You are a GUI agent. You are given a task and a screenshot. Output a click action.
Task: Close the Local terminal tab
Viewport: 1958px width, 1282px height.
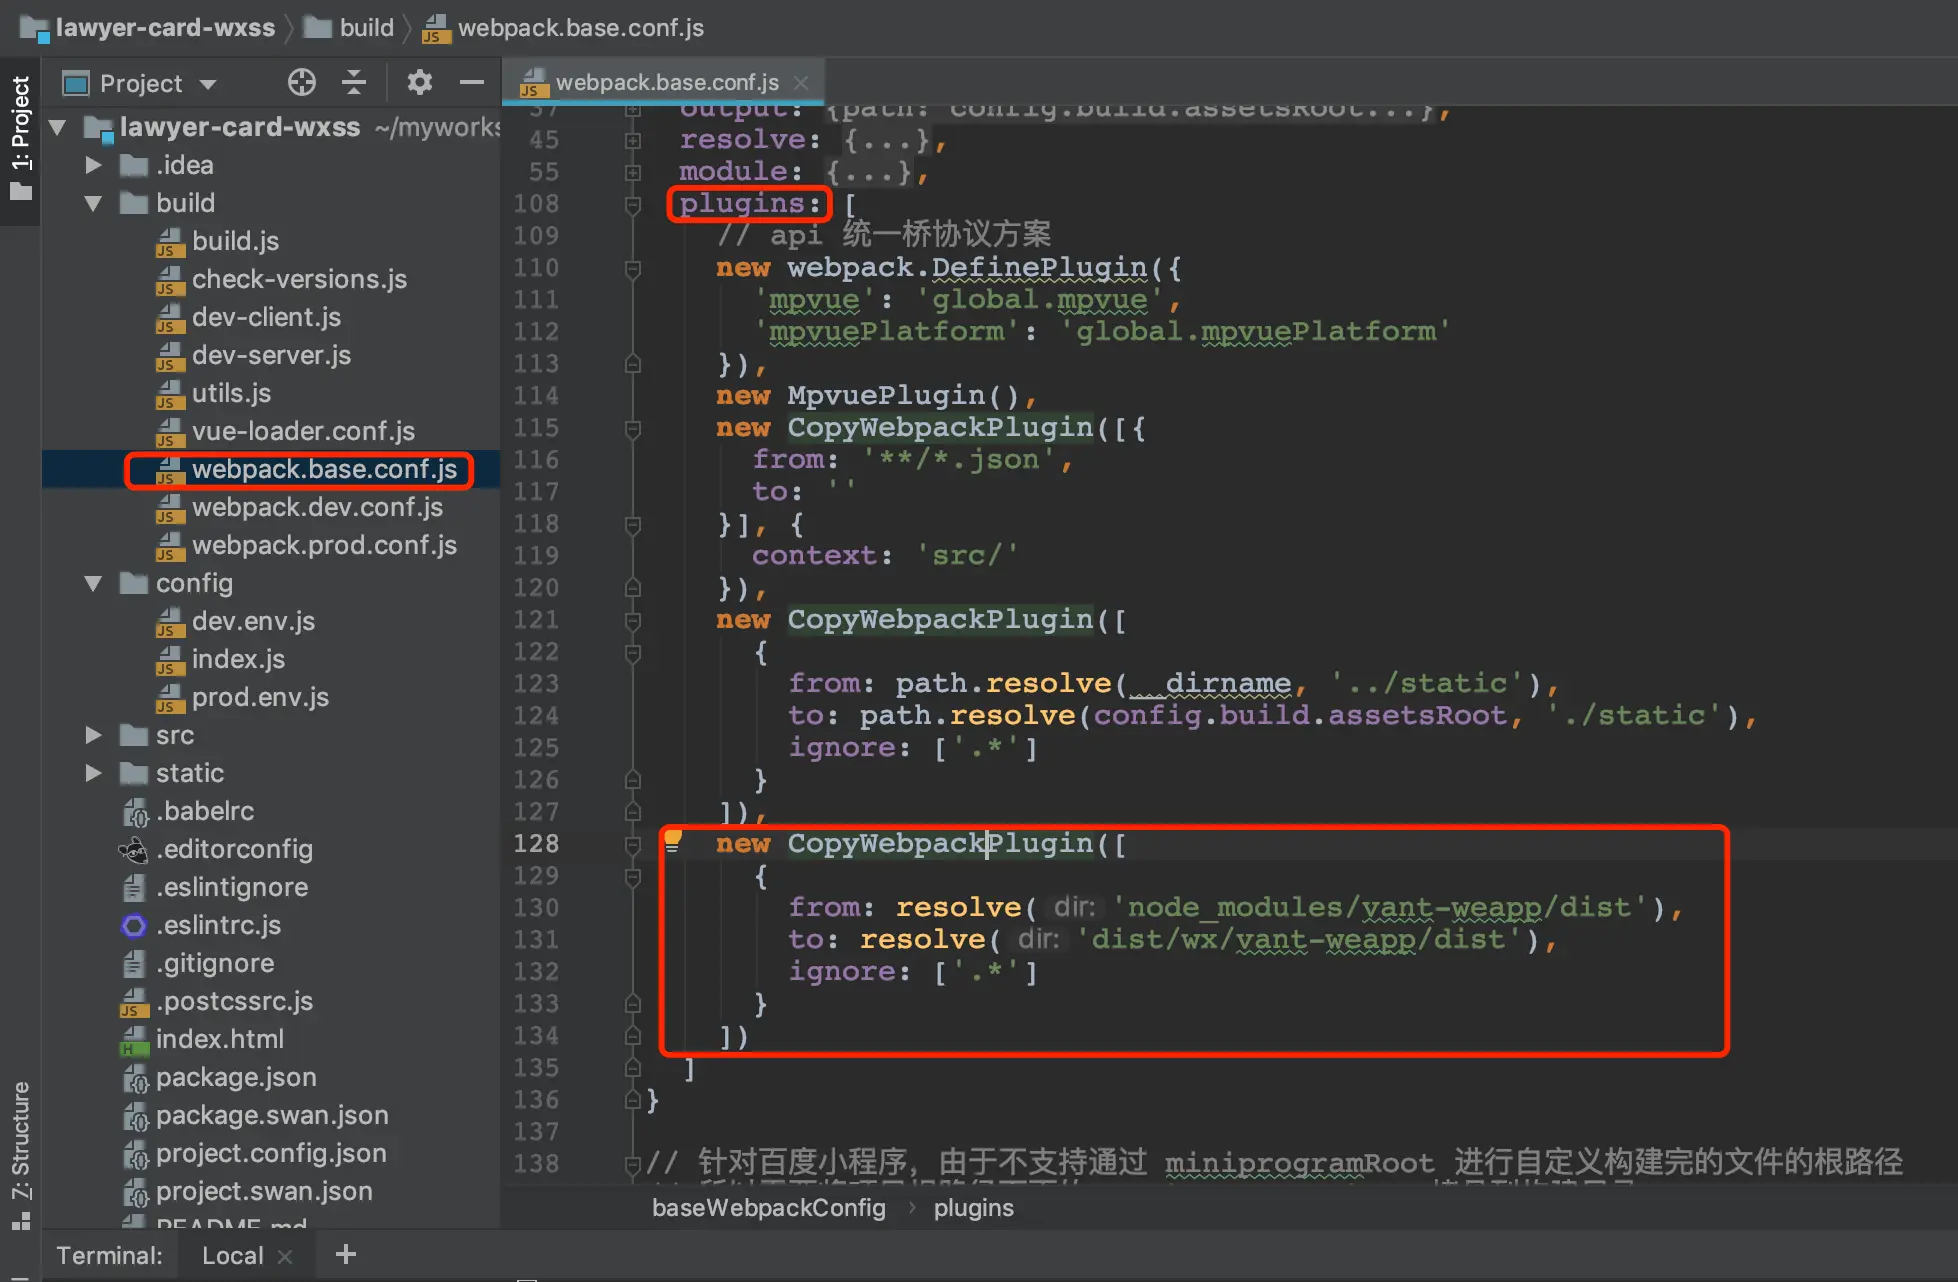(x=285, y=1256)
